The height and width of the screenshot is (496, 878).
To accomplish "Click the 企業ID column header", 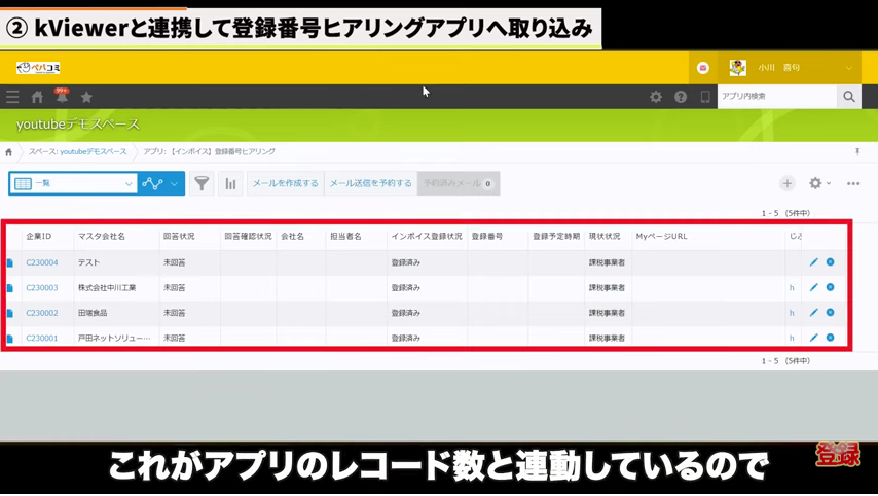I will (x=39, y=237).
